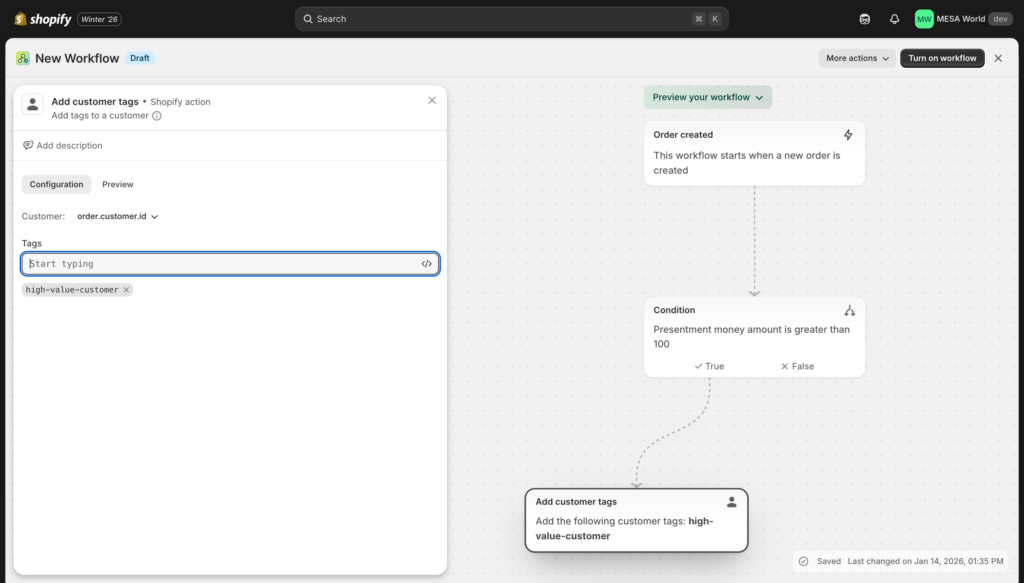
Task: Click the checkmark icon next to Saved status
Action: click(803, 561)
